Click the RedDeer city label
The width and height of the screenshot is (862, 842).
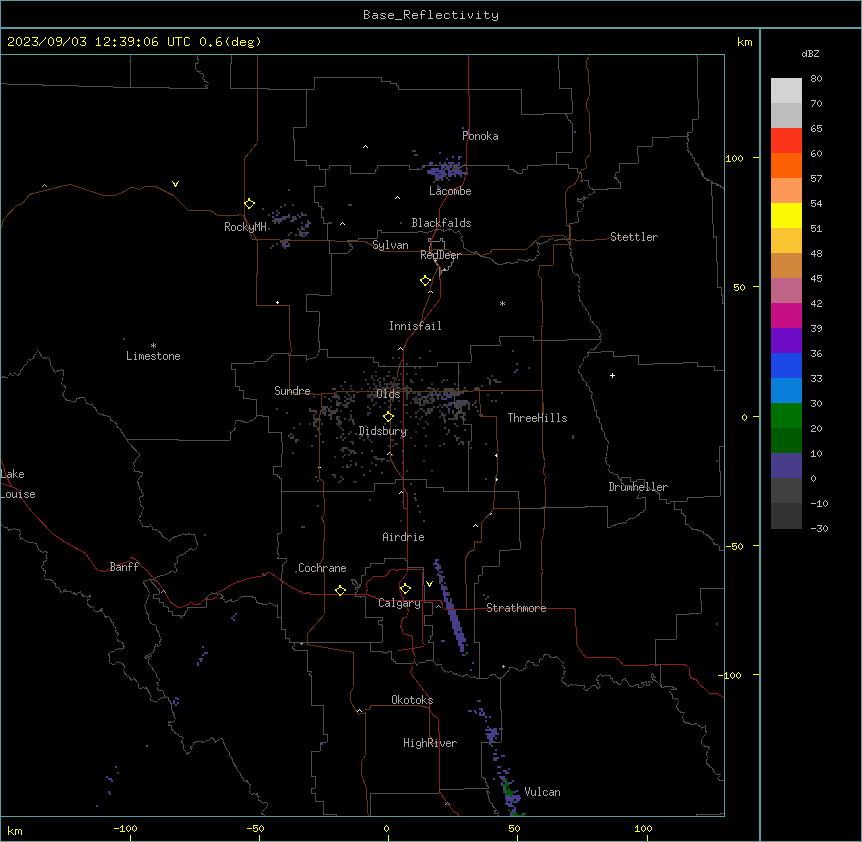pyautogui.click(x=440, y=255)
